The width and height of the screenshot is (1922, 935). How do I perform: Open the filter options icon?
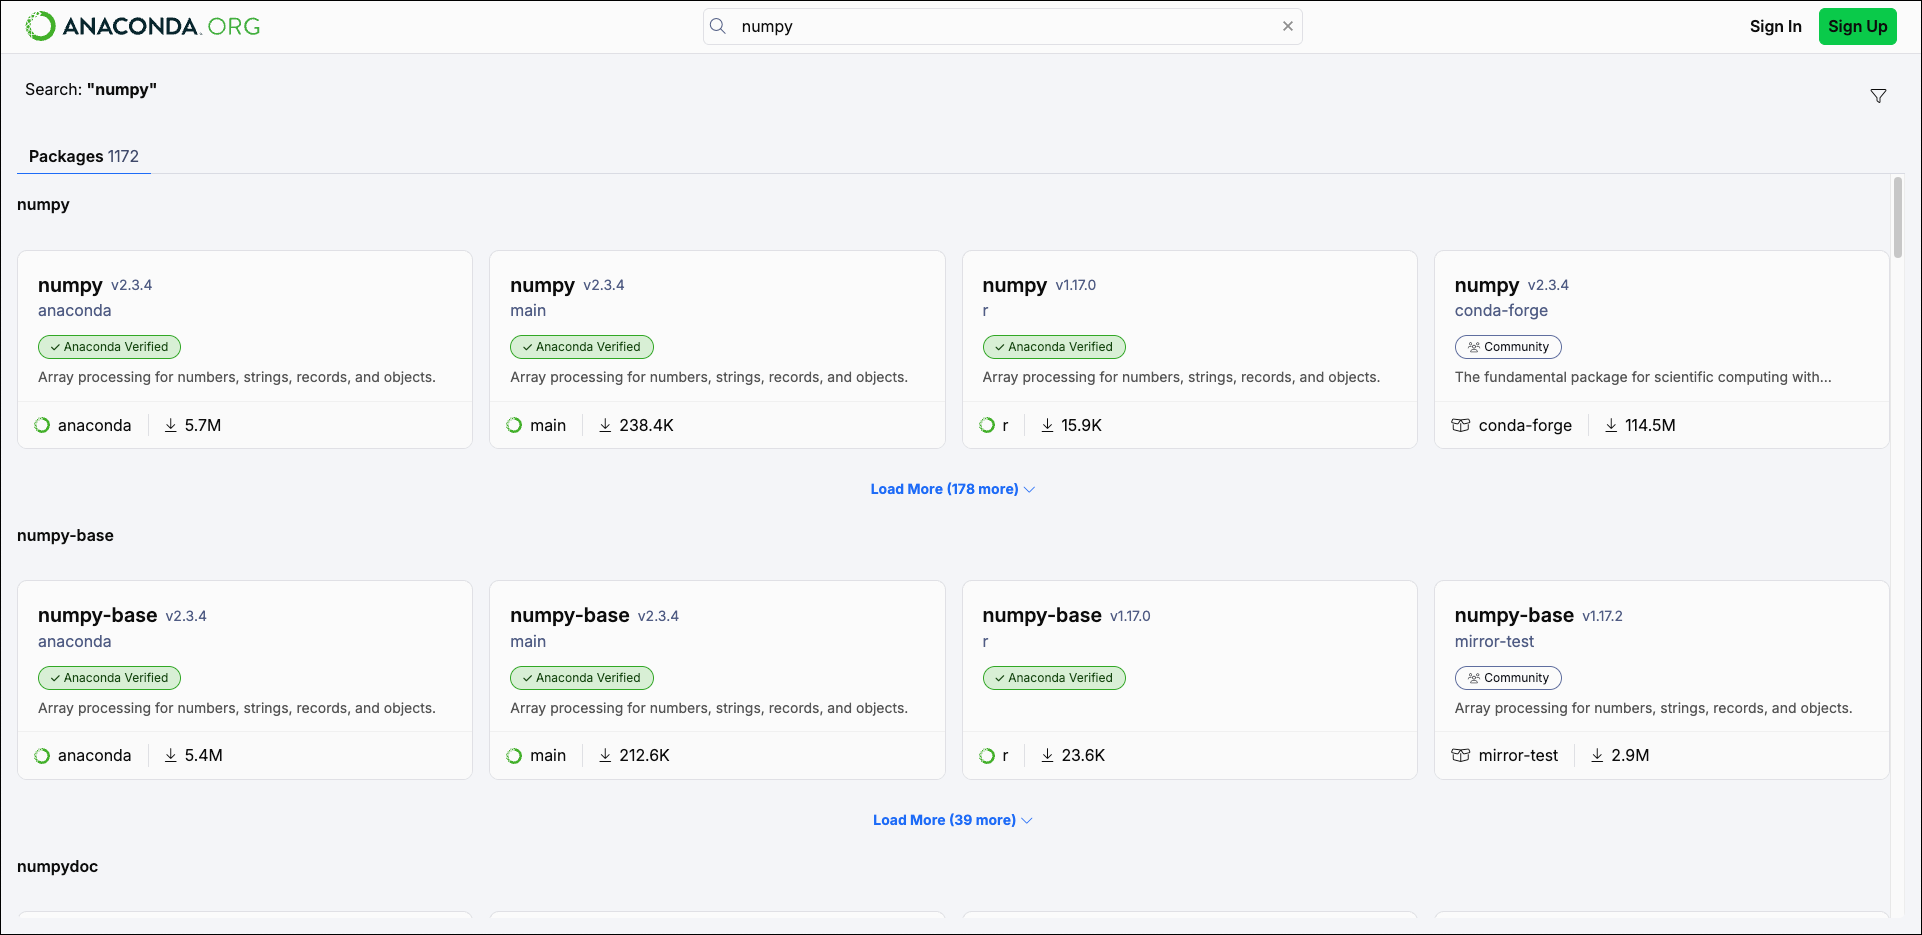[x=1879, y=95]
